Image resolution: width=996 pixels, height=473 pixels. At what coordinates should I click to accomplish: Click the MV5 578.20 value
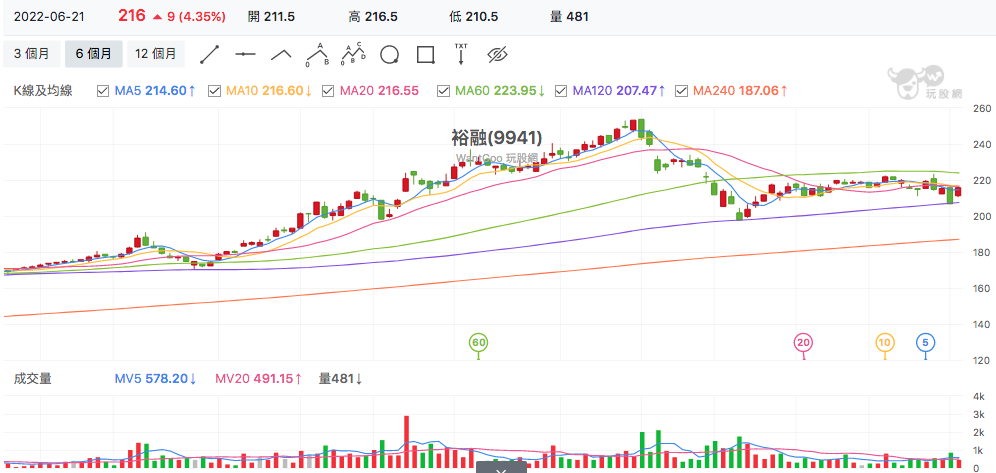pos(156,379)
